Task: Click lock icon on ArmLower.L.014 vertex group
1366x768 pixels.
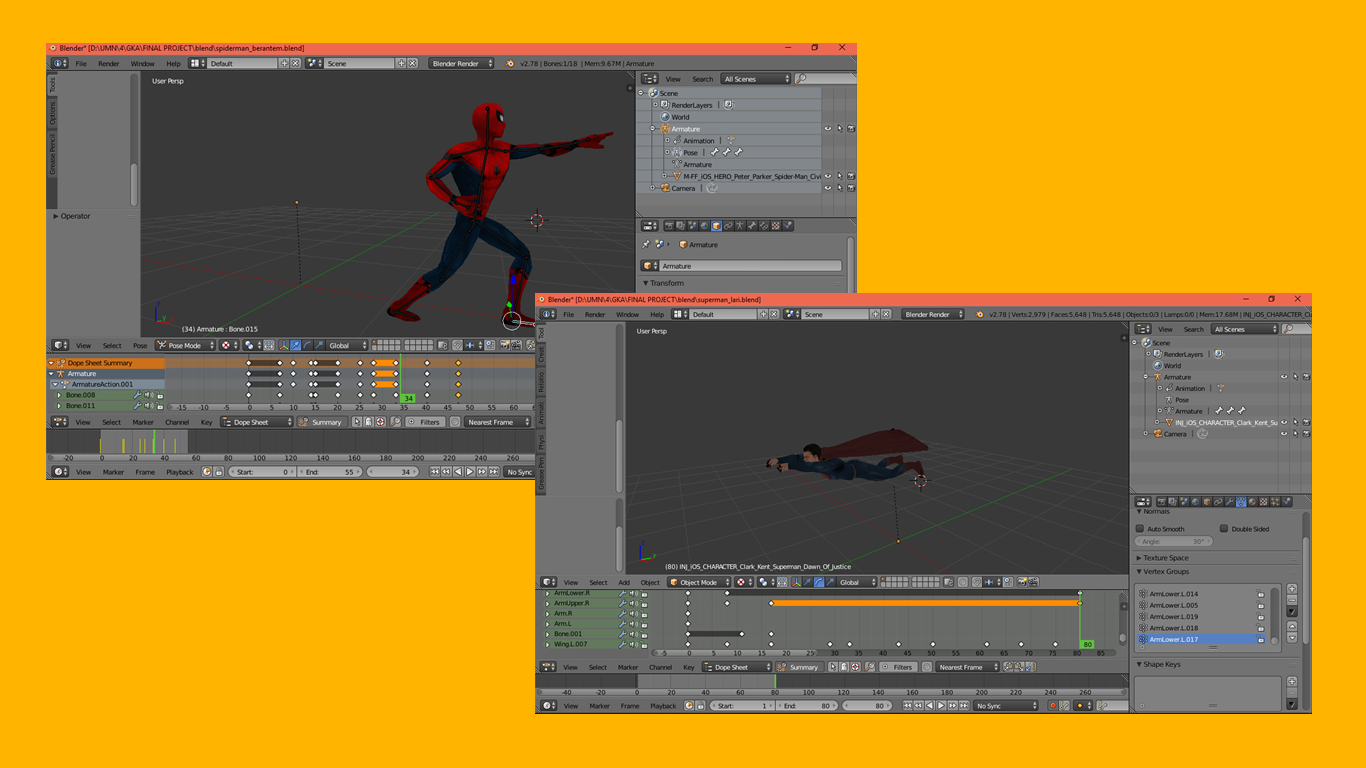Action: pyautogui.click(x=1261, y=594)
